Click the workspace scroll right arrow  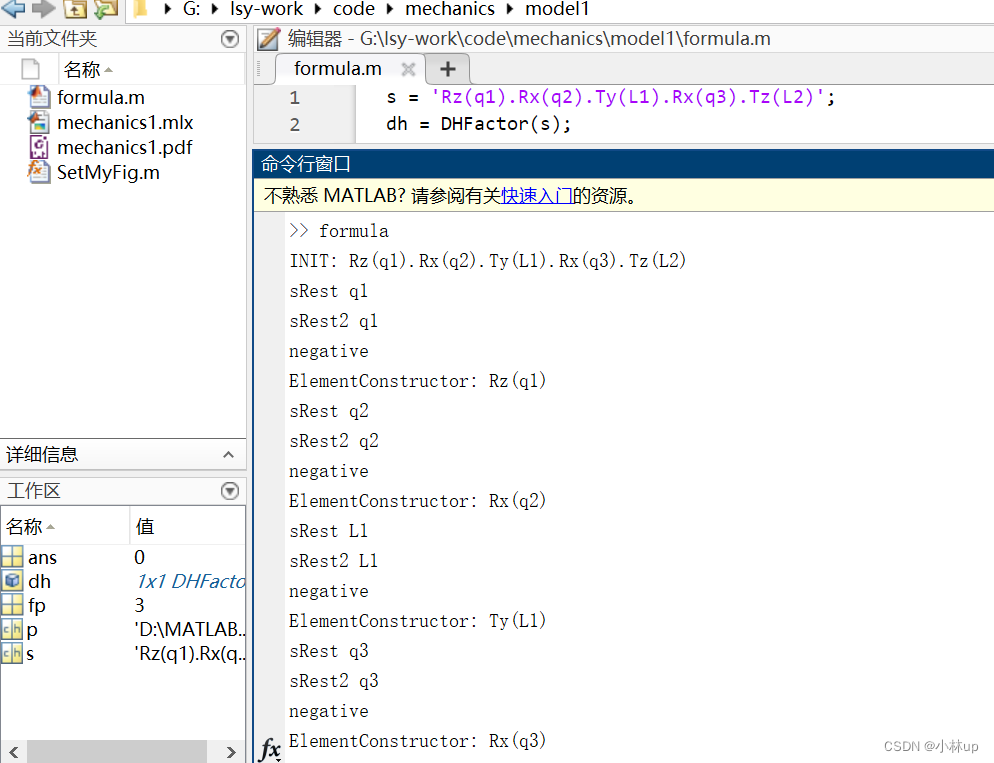coord(231,752)
